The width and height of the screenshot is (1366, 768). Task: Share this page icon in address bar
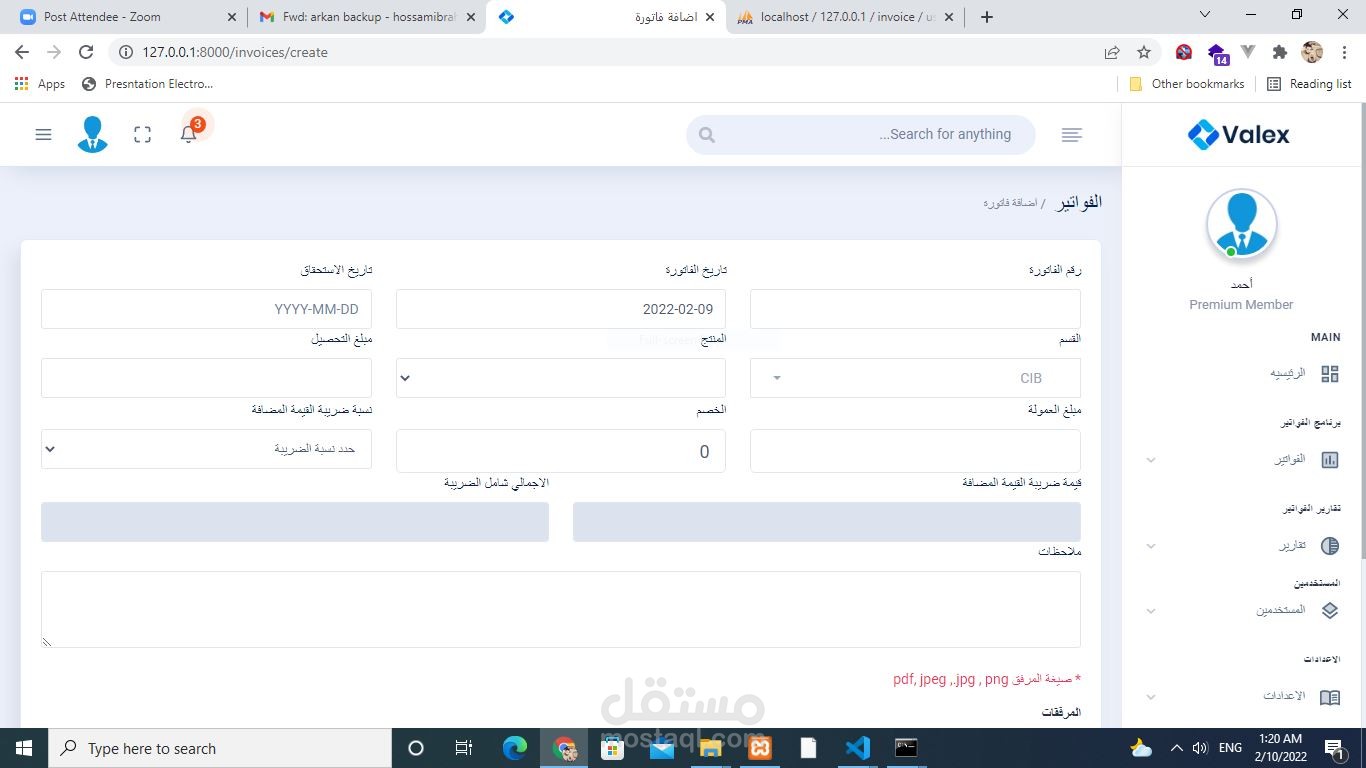tap(1112, 52)
